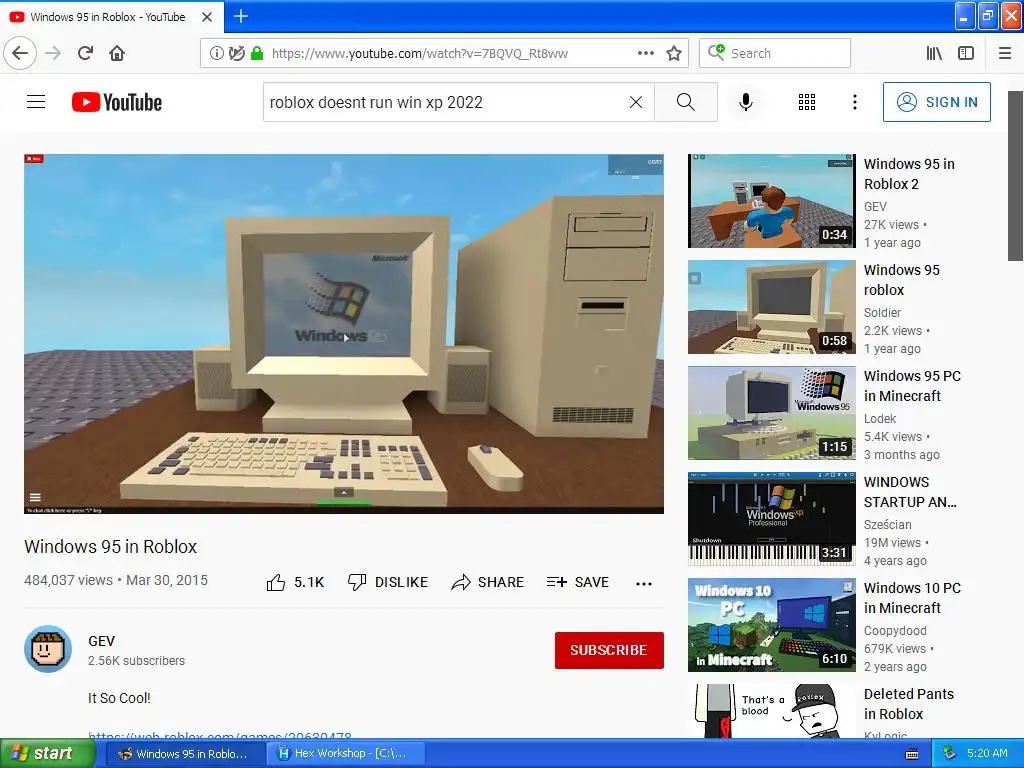Save the video to a playlist
Screen dimensions: 1024x768
[x=578, y=582]
